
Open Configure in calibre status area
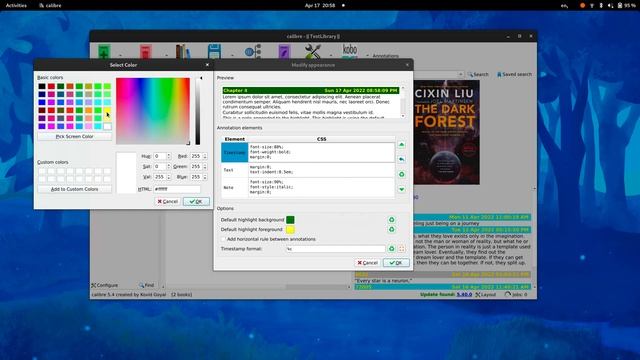[x=104, y=285]
